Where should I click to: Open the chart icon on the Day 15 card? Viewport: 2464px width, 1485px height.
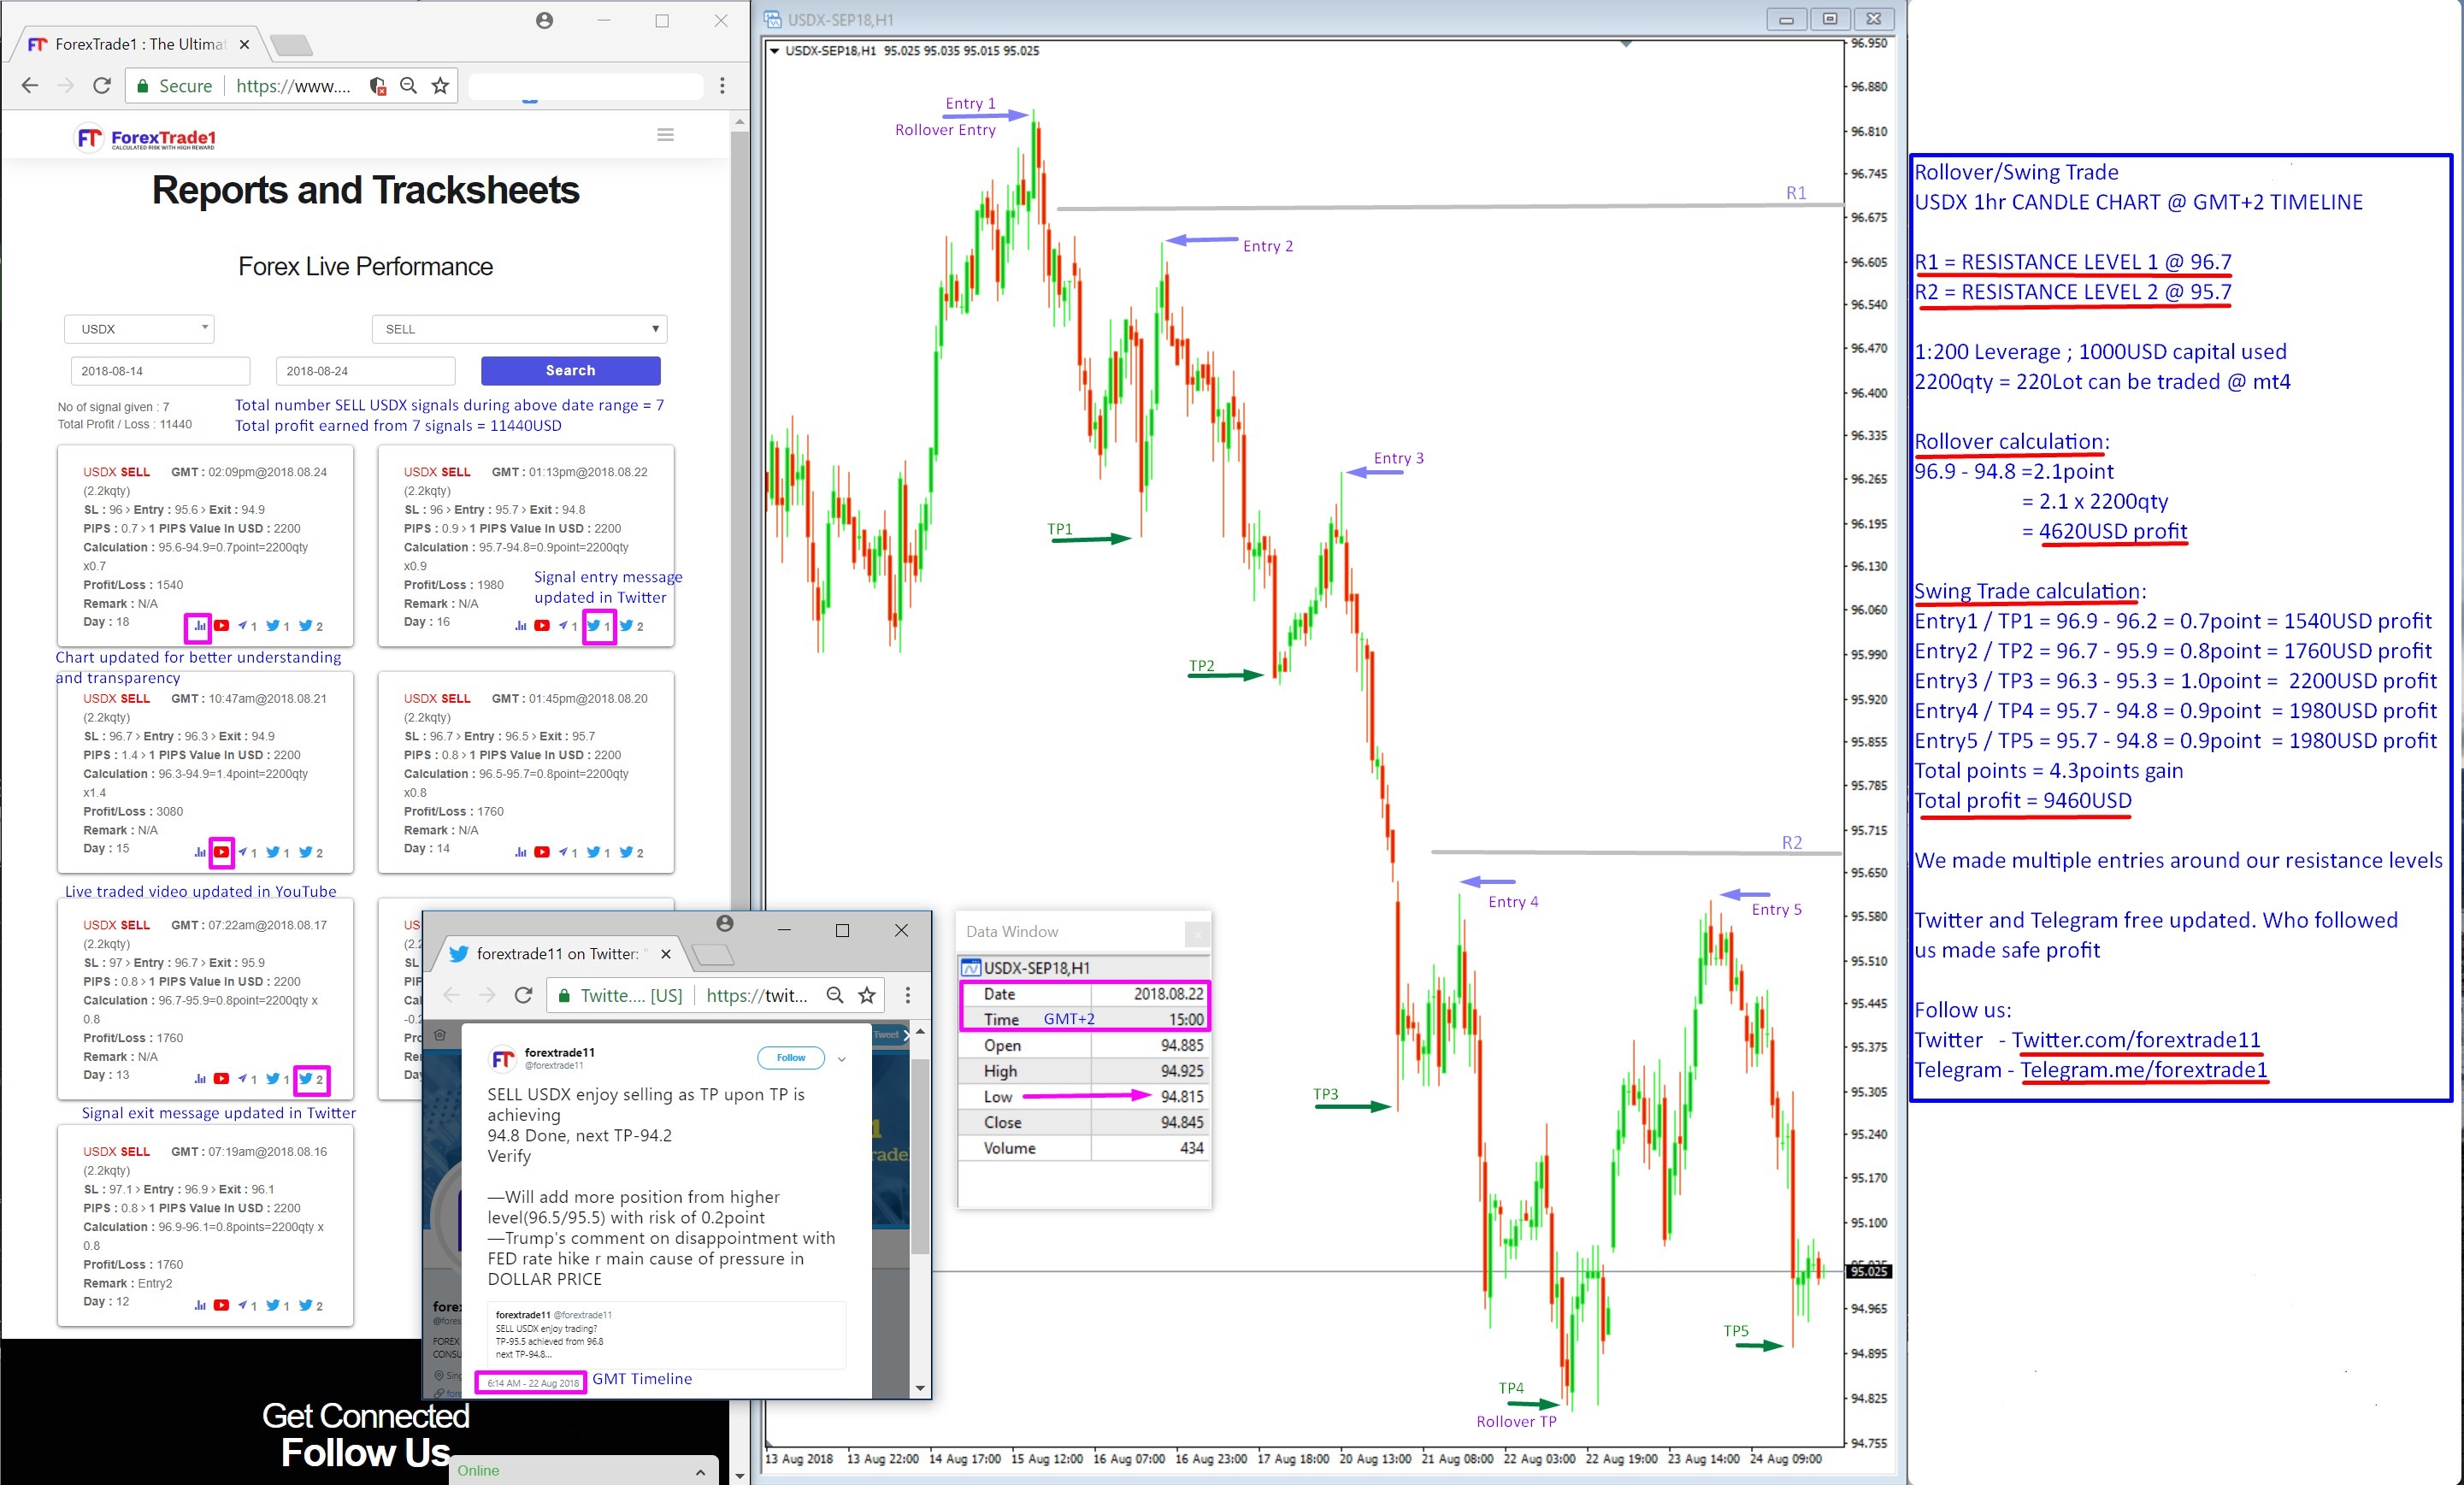pos(199,853)
